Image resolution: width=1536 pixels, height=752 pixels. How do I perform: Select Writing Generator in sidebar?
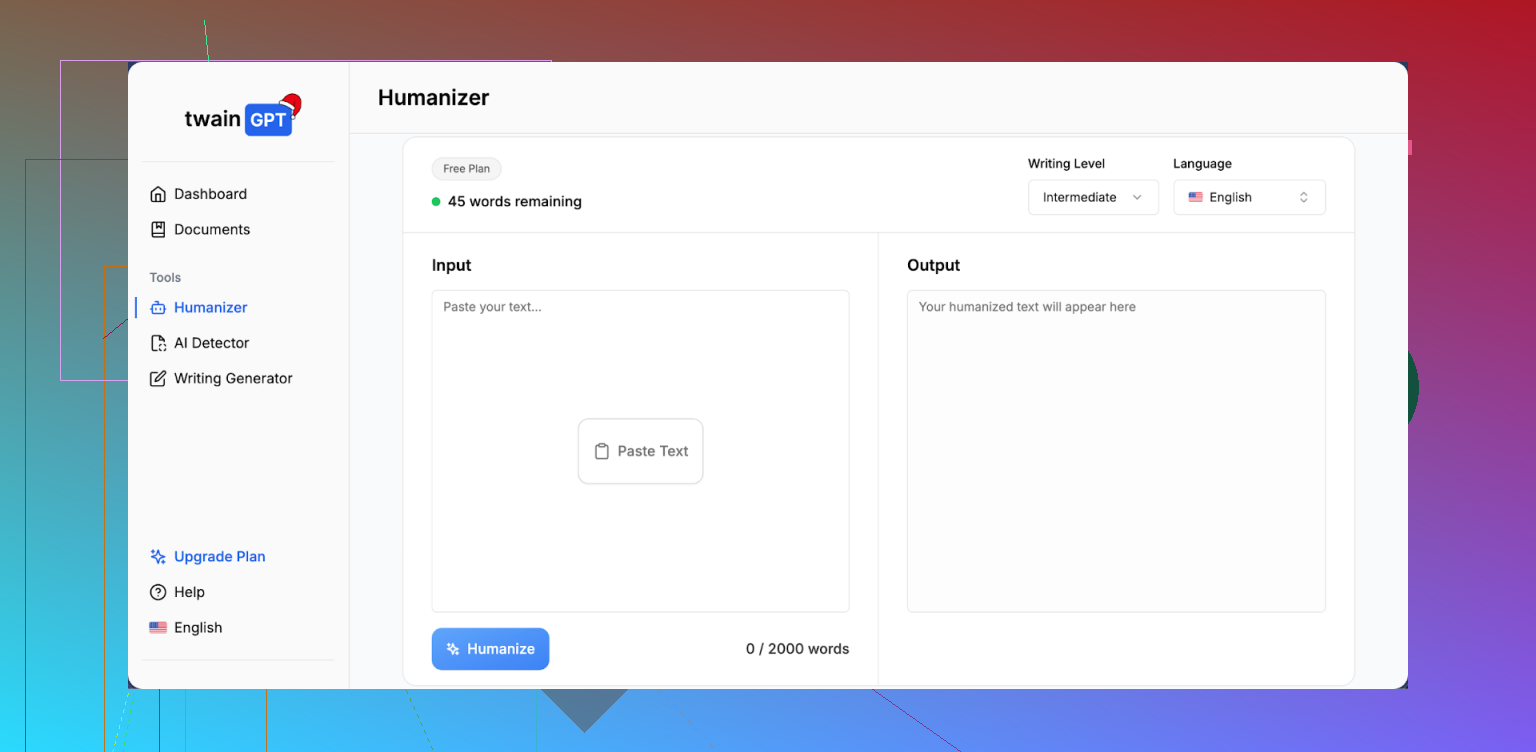232,378
